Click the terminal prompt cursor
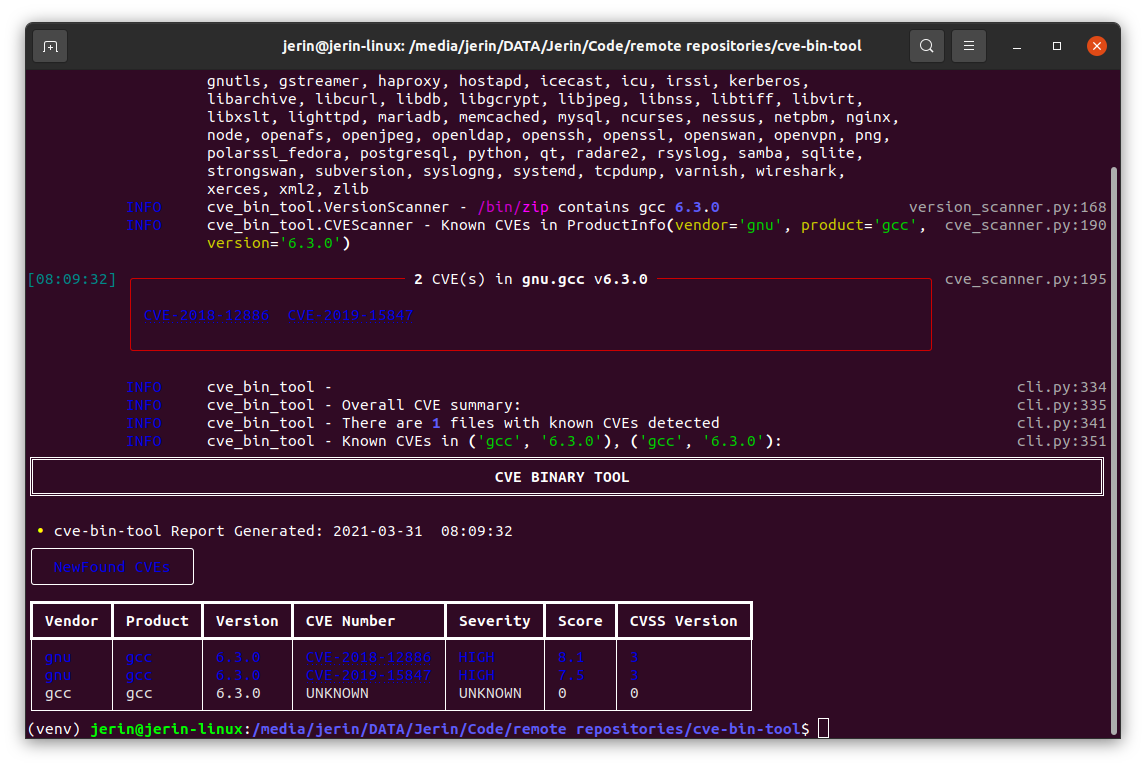 pos(822,728)
